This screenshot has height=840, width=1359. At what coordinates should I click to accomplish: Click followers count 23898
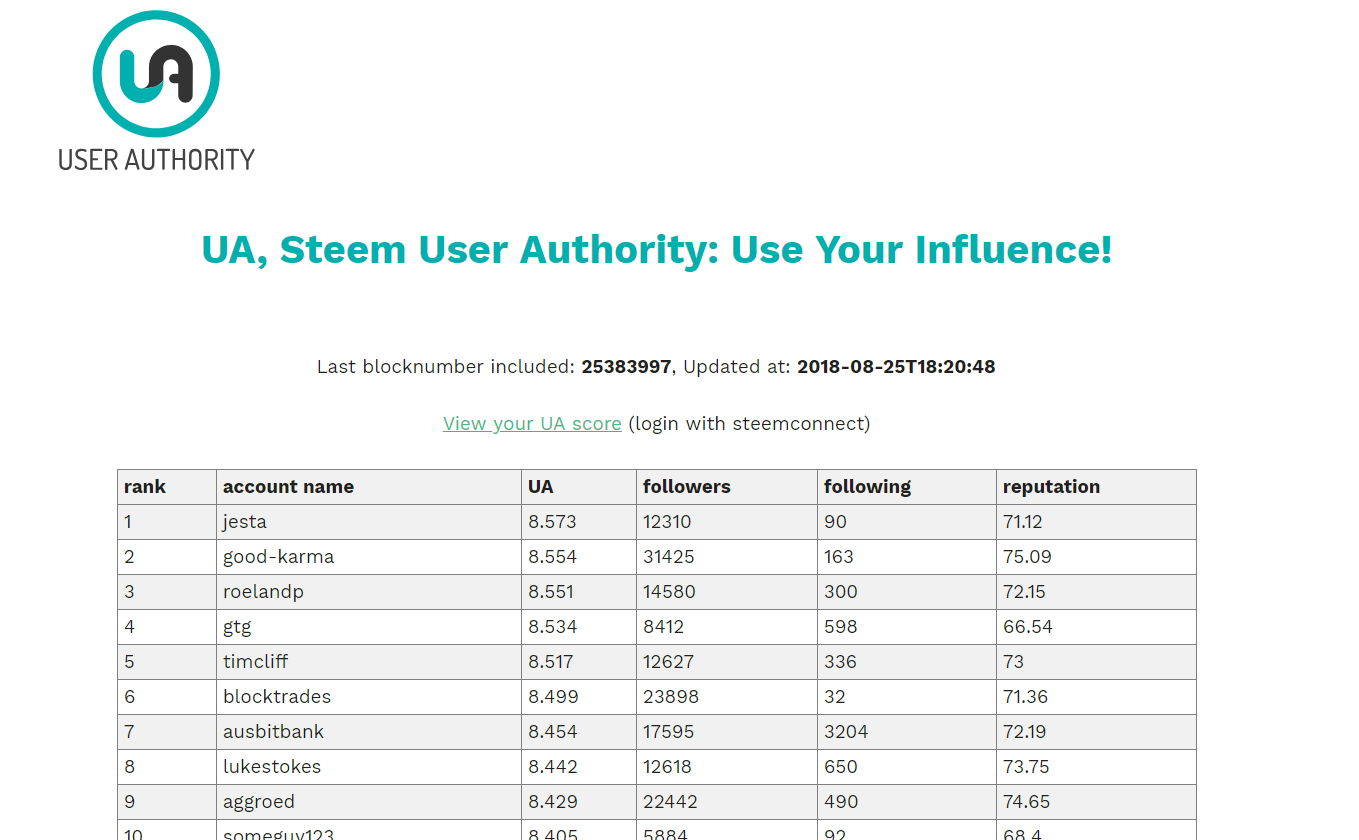[671, 697]
